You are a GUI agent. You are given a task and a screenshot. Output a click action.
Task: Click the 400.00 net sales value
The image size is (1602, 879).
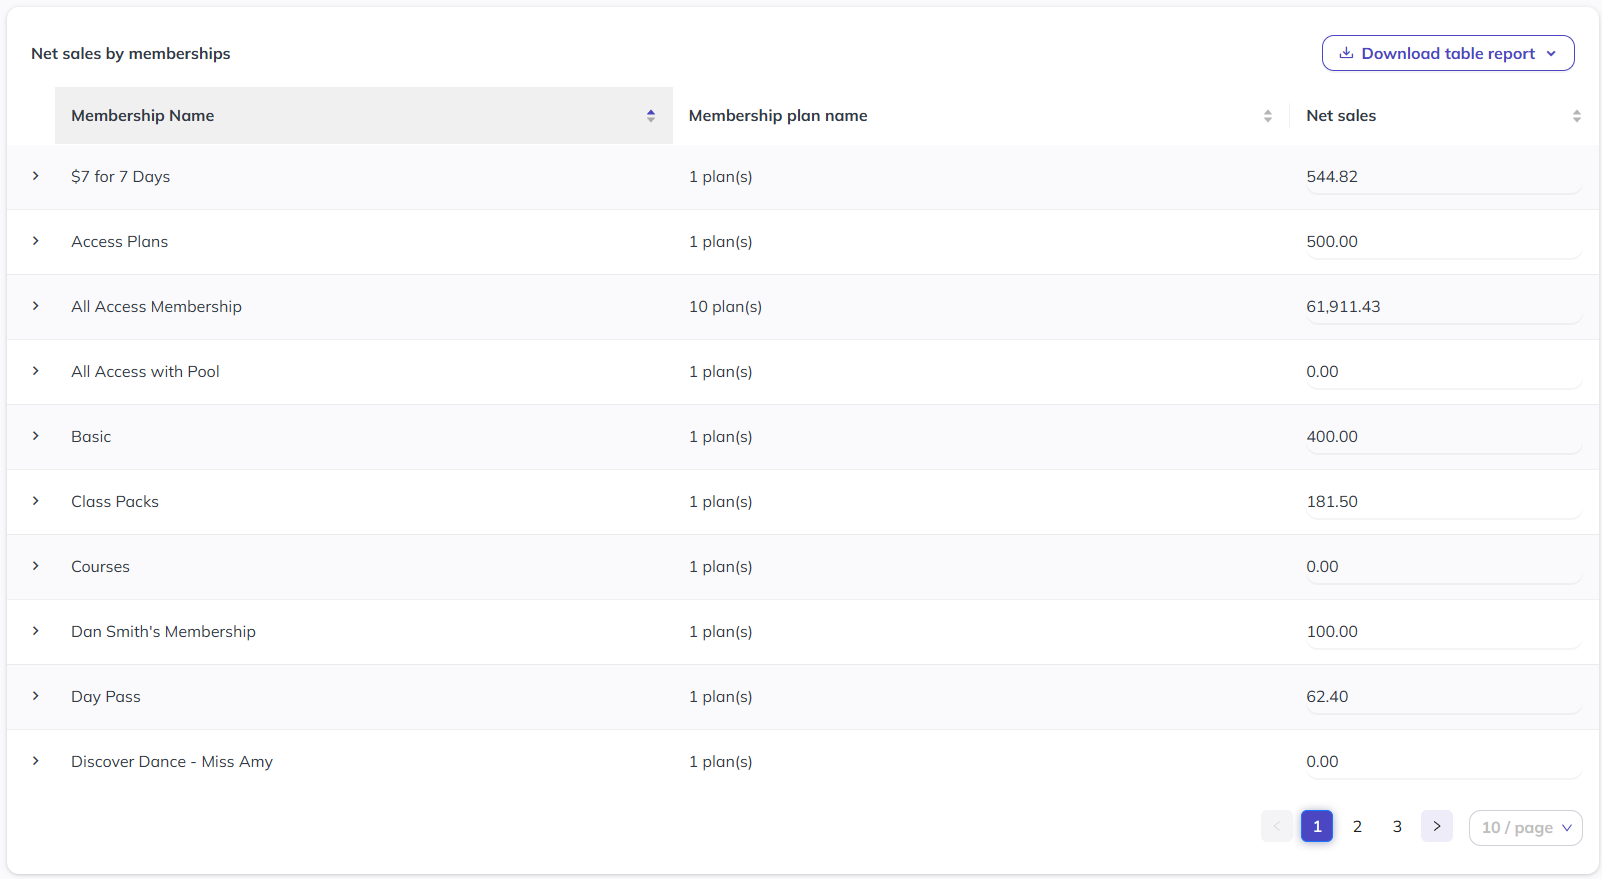[1332, 436]
